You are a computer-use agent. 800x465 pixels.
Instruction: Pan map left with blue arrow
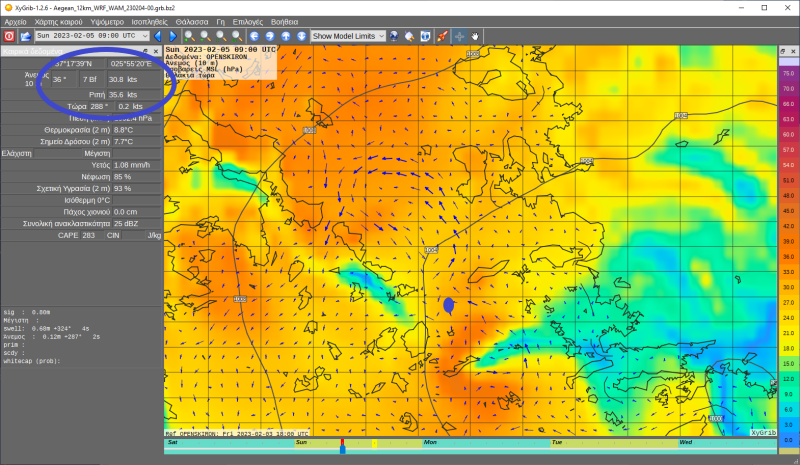coord(254,36)
